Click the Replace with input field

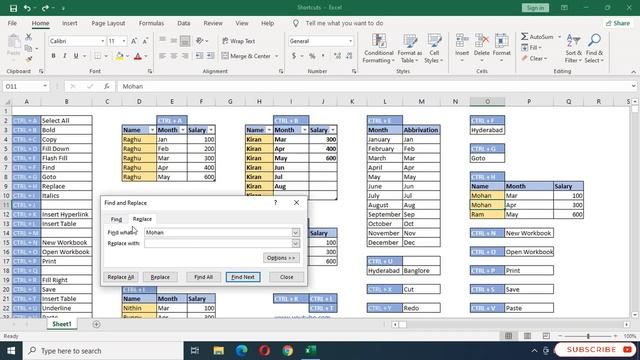click(x=218, y=244)
